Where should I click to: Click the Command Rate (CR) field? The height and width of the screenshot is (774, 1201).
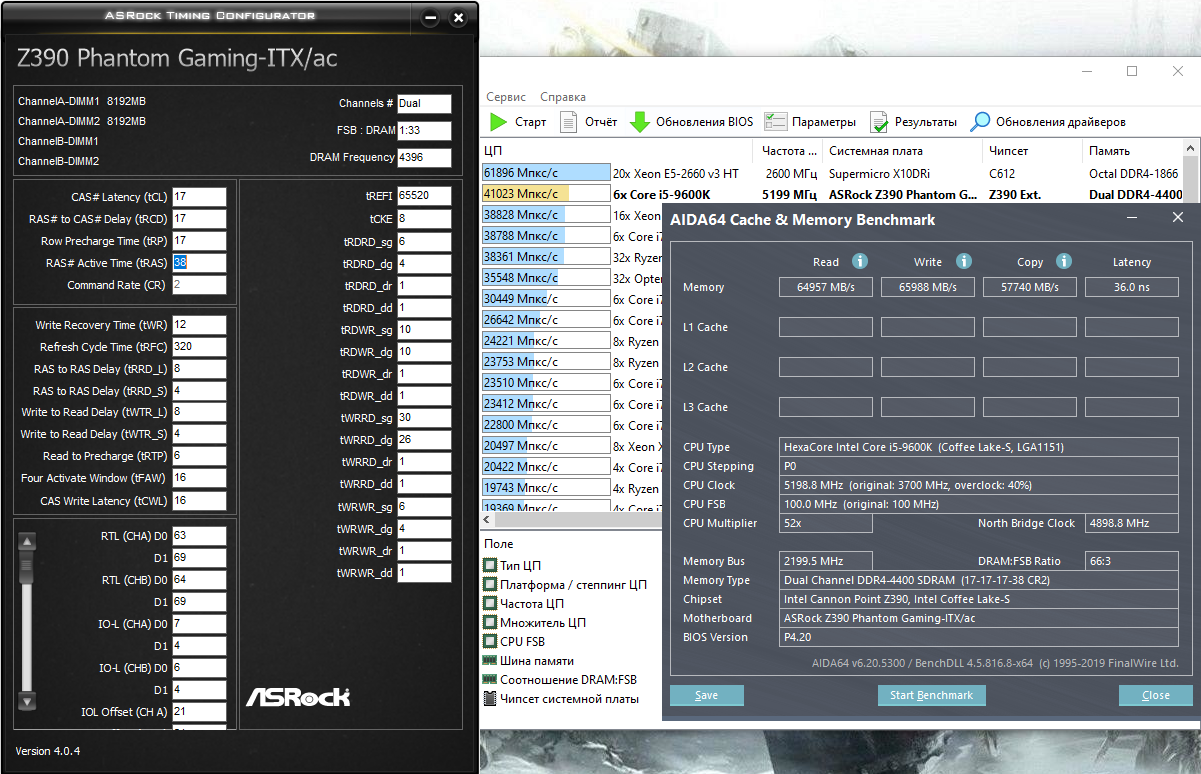tap(199, 284)
